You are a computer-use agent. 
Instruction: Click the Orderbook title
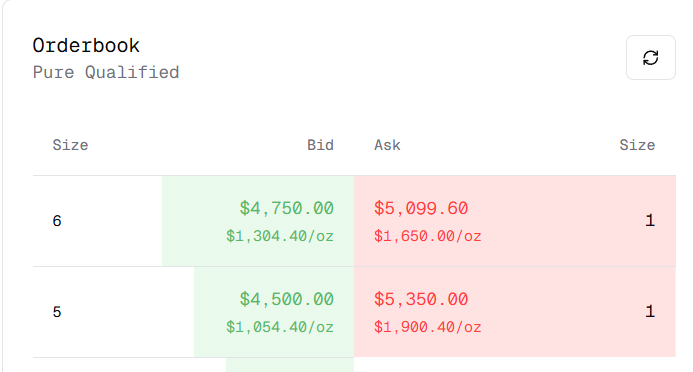coord(86,46)
